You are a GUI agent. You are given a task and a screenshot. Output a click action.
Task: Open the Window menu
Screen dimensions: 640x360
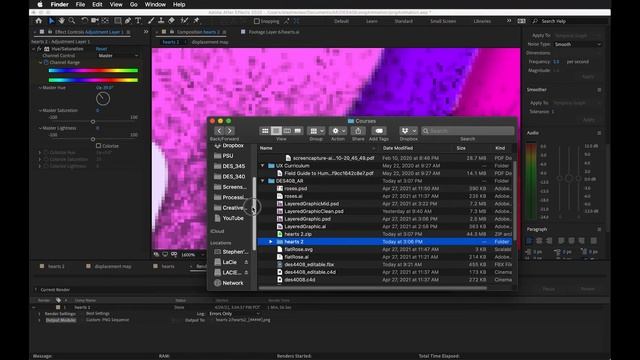[x=155, y=4]
